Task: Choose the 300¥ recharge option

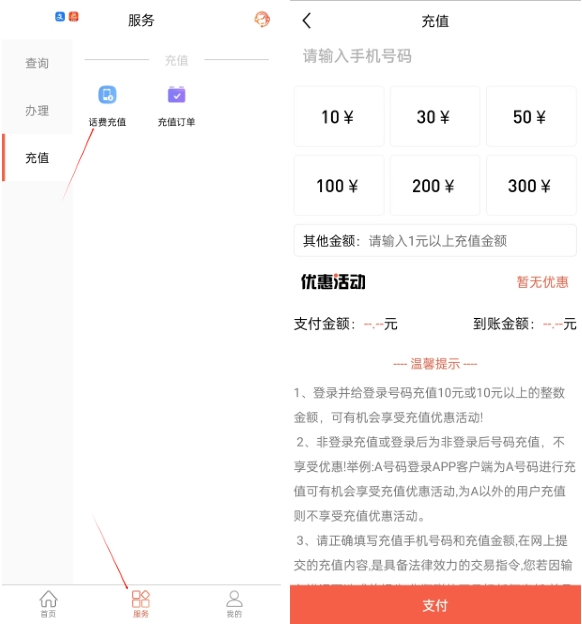Action: [x=531, y=185]
